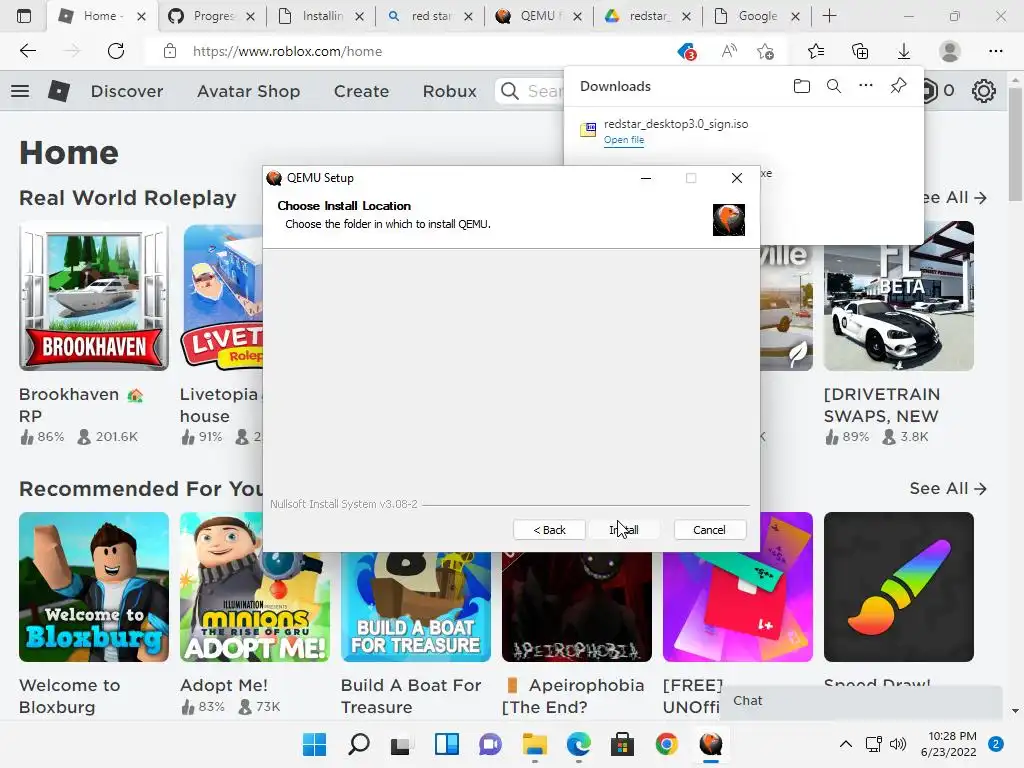Open the Downloads toolbar button

tap(904, 51)
